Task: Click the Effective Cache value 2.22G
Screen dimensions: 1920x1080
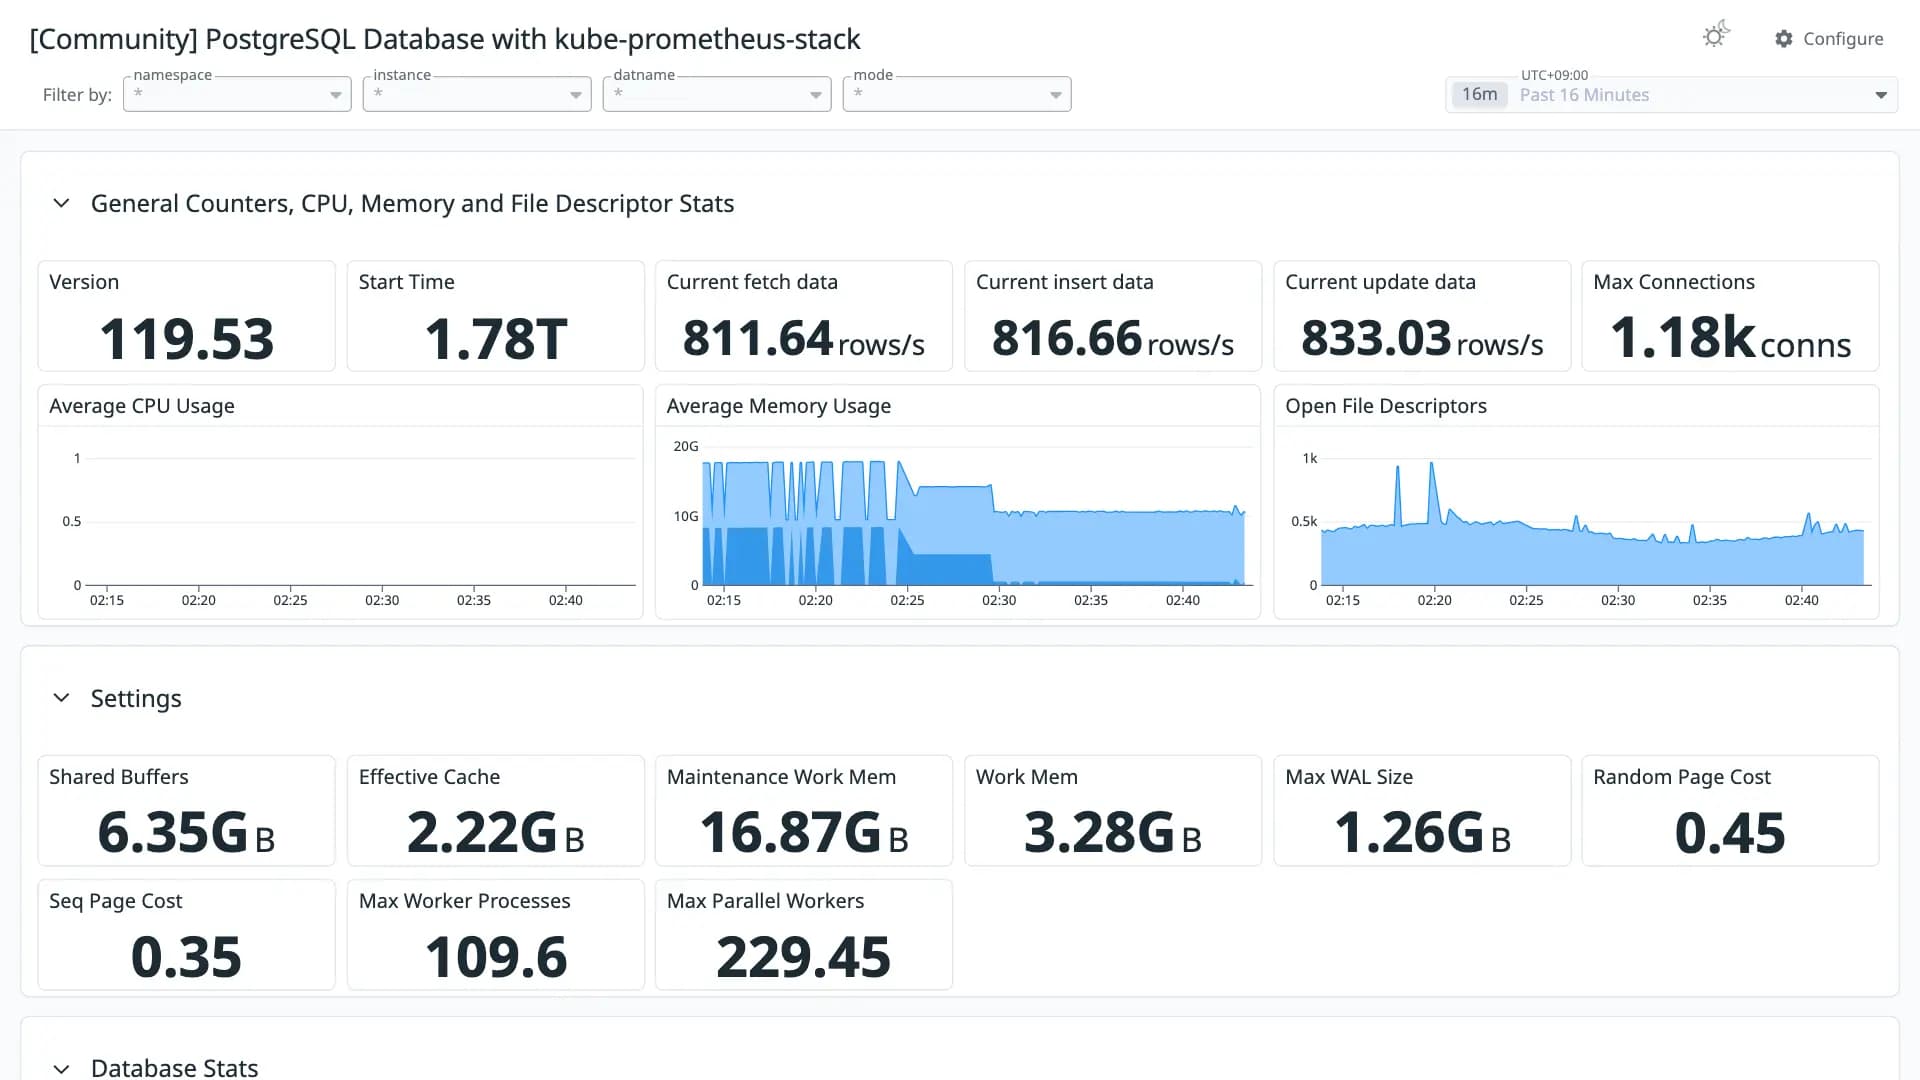Action: coord(482,832)
